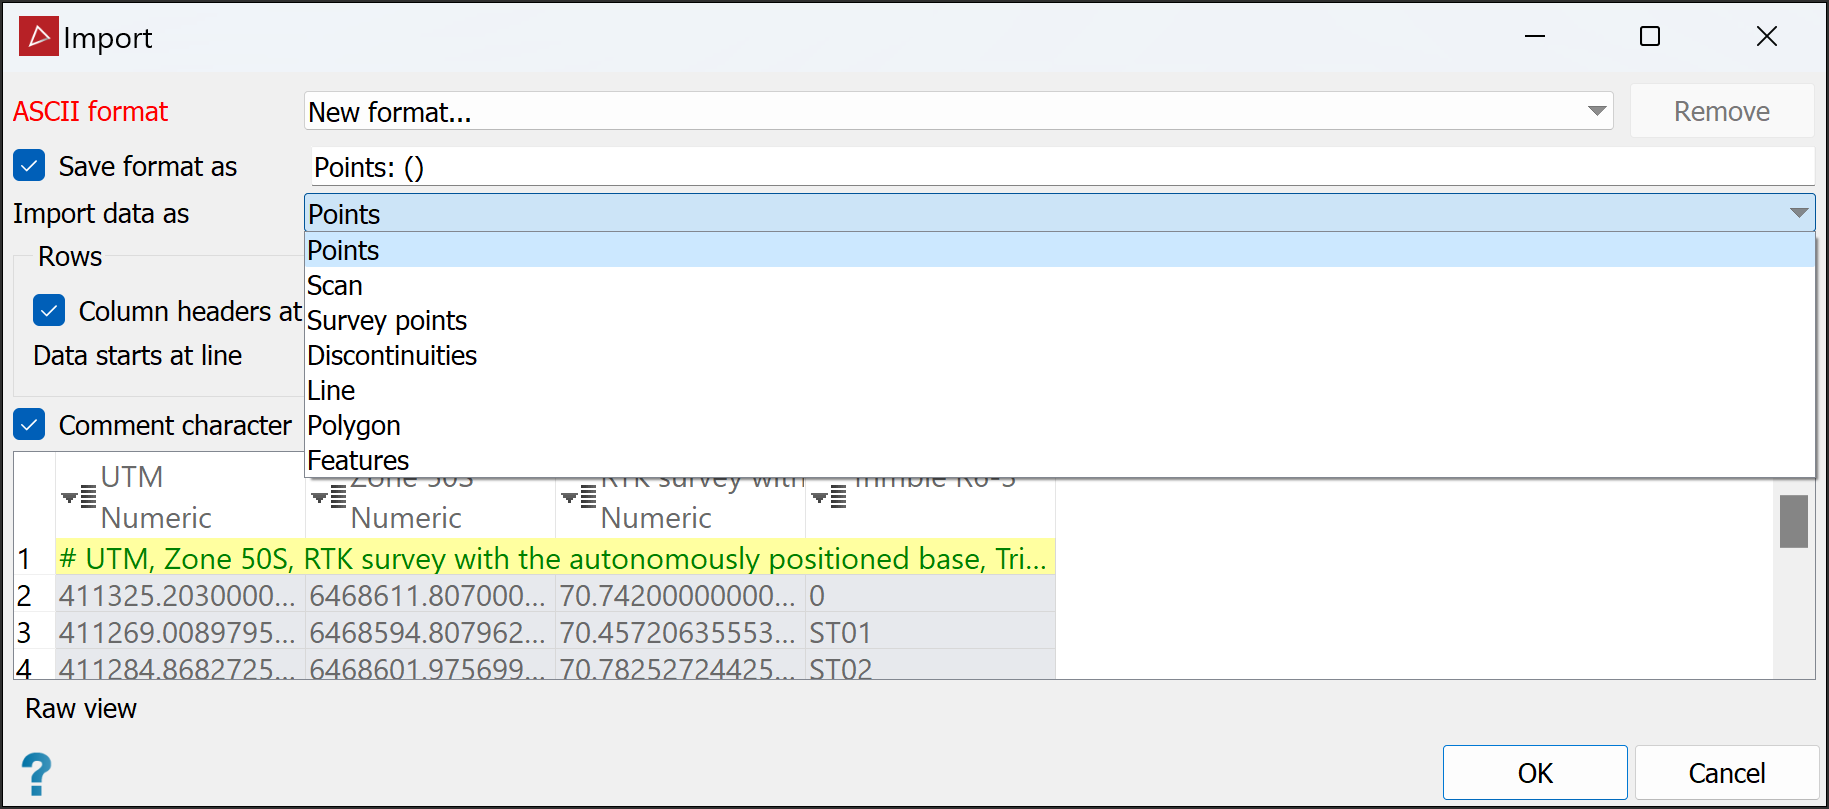Viewport: 1829px width, 809px height.
Task: Click the Cancel button
Action: tap(1727, 773)
